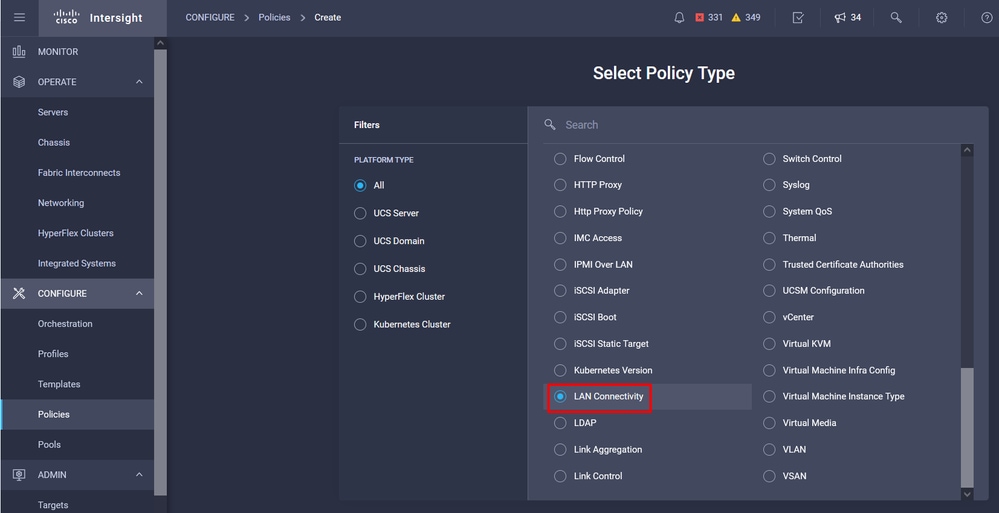Screen dimensions: 999x513
Task: Go to Policies breadcrumb link
Action: point(274,17)
